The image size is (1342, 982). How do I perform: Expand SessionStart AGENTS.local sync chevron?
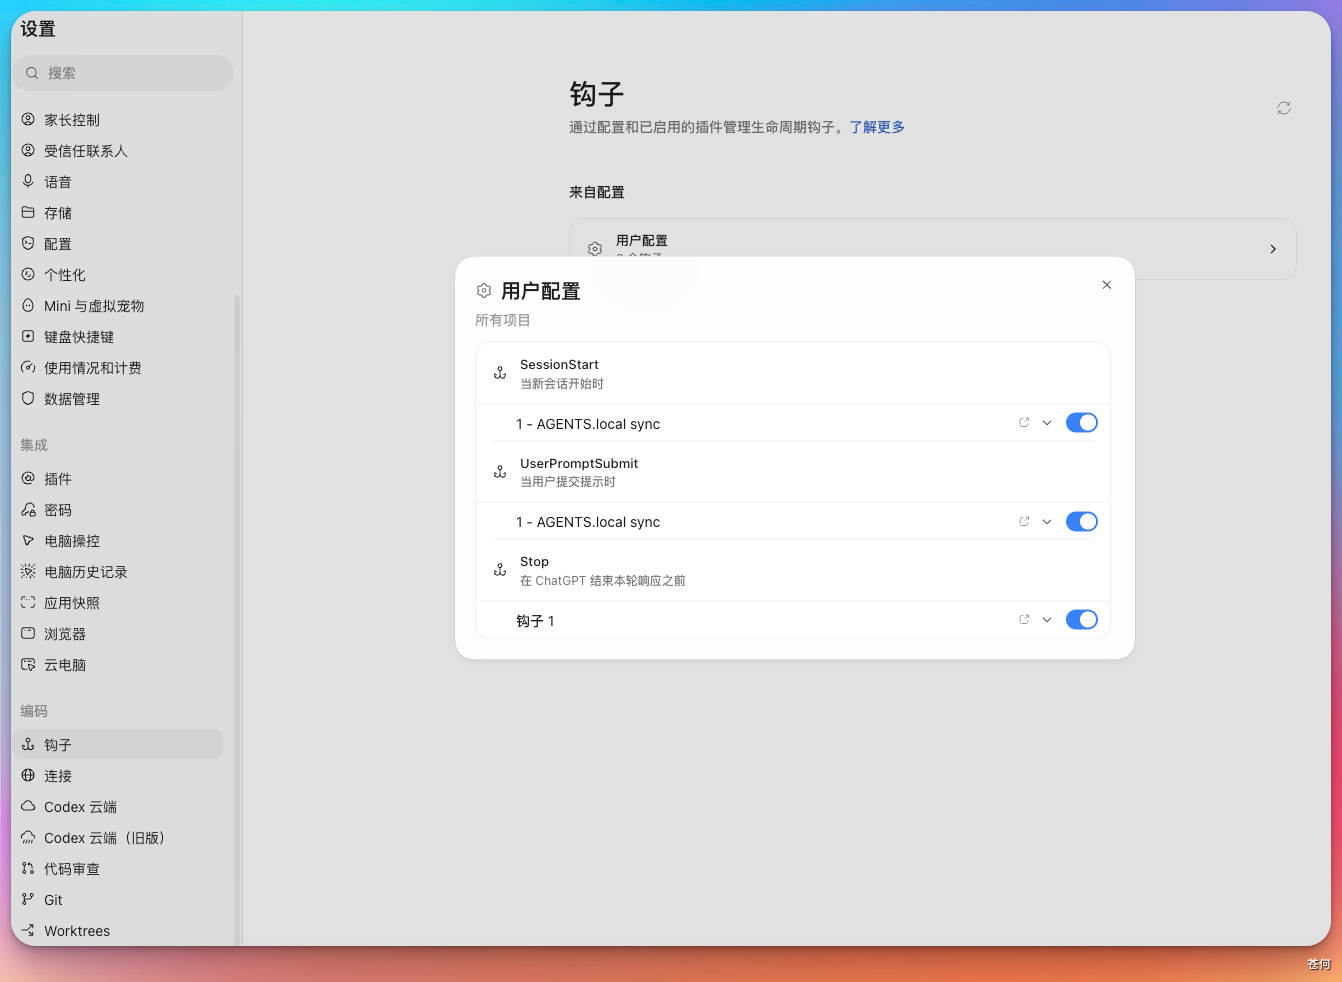(1047, 423)
